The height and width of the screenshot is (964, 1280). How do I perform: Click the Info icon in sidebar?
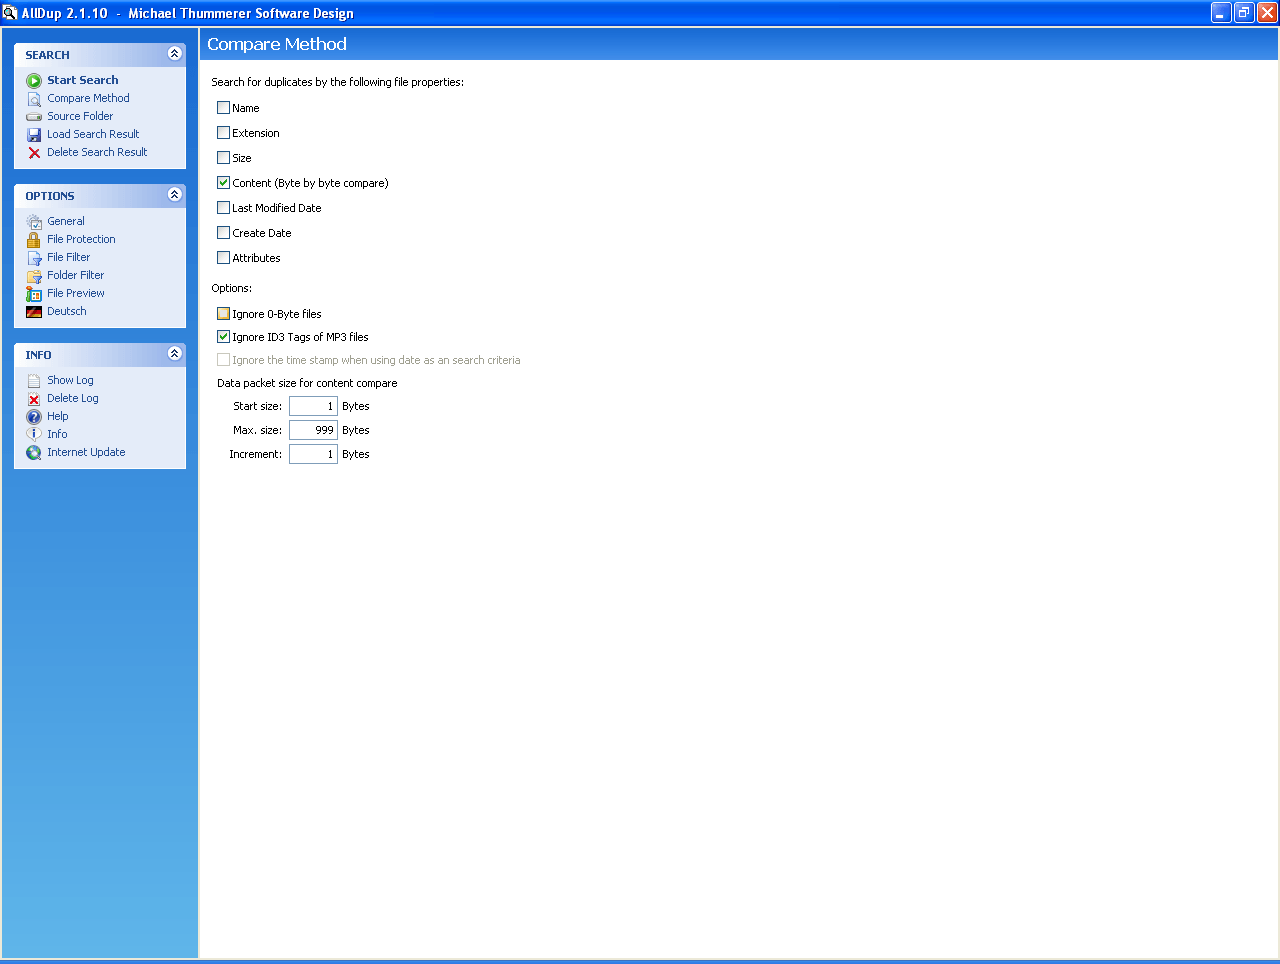34,434
